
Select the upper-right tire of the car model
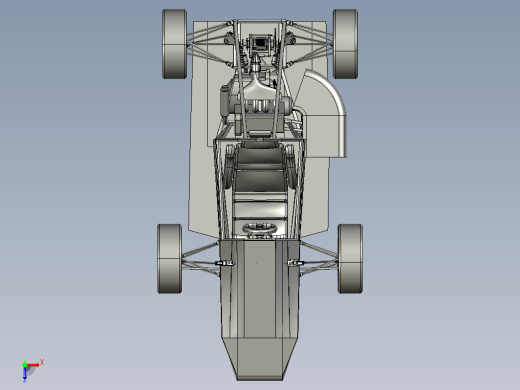(345, 44)
